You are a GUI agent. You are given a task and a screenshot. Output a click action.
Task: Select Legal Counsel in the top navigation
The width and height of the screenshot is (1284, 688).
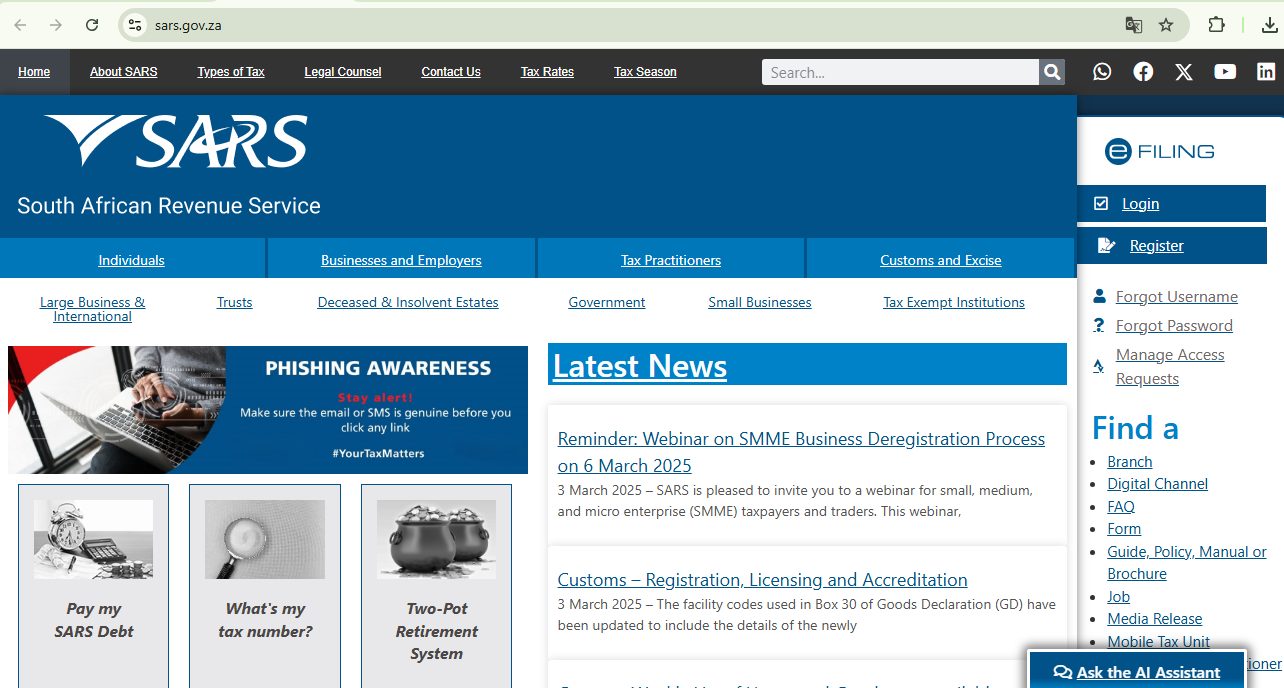coord(343,72)
